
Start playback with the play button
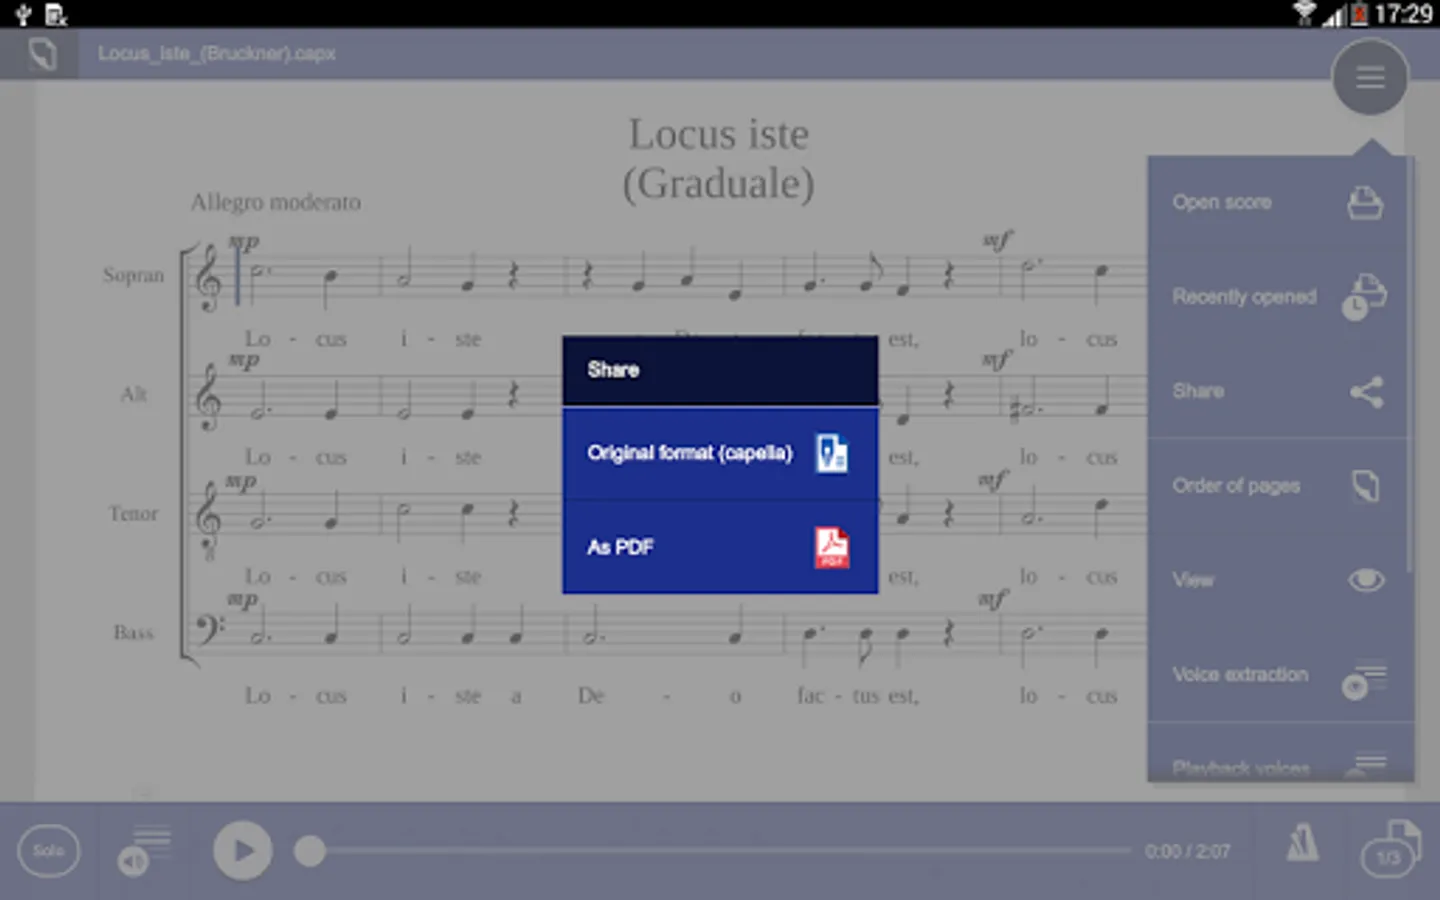242,851
